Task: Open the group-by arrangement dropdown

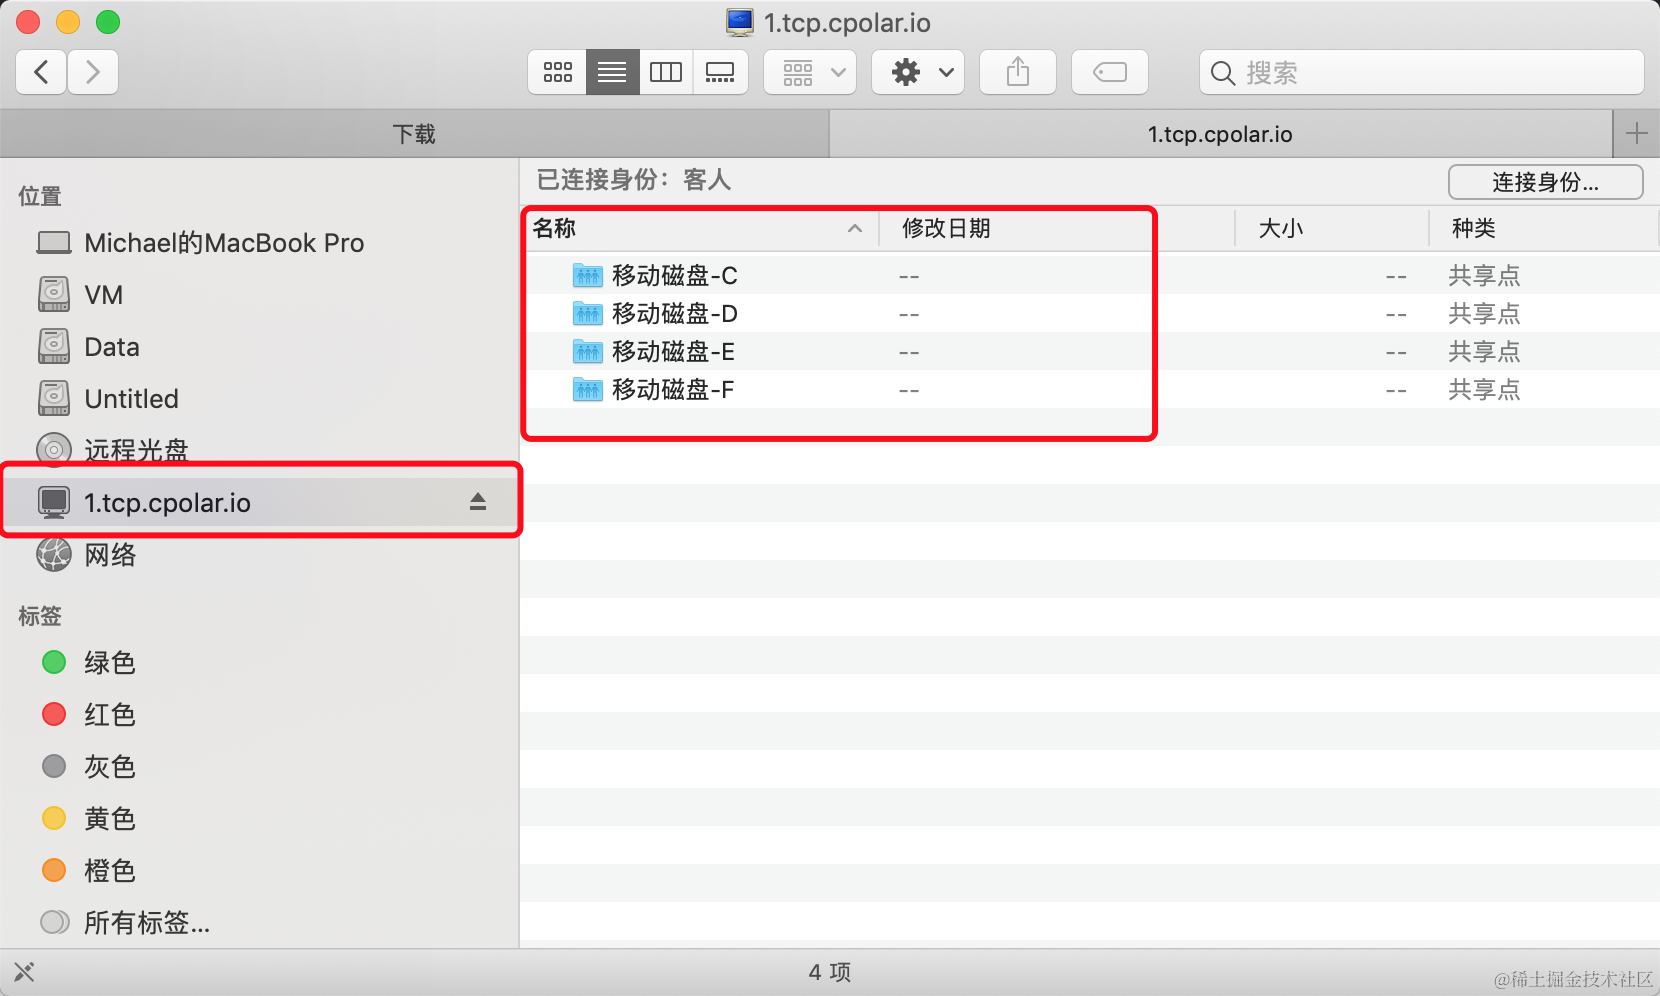Action: (810, 72)
